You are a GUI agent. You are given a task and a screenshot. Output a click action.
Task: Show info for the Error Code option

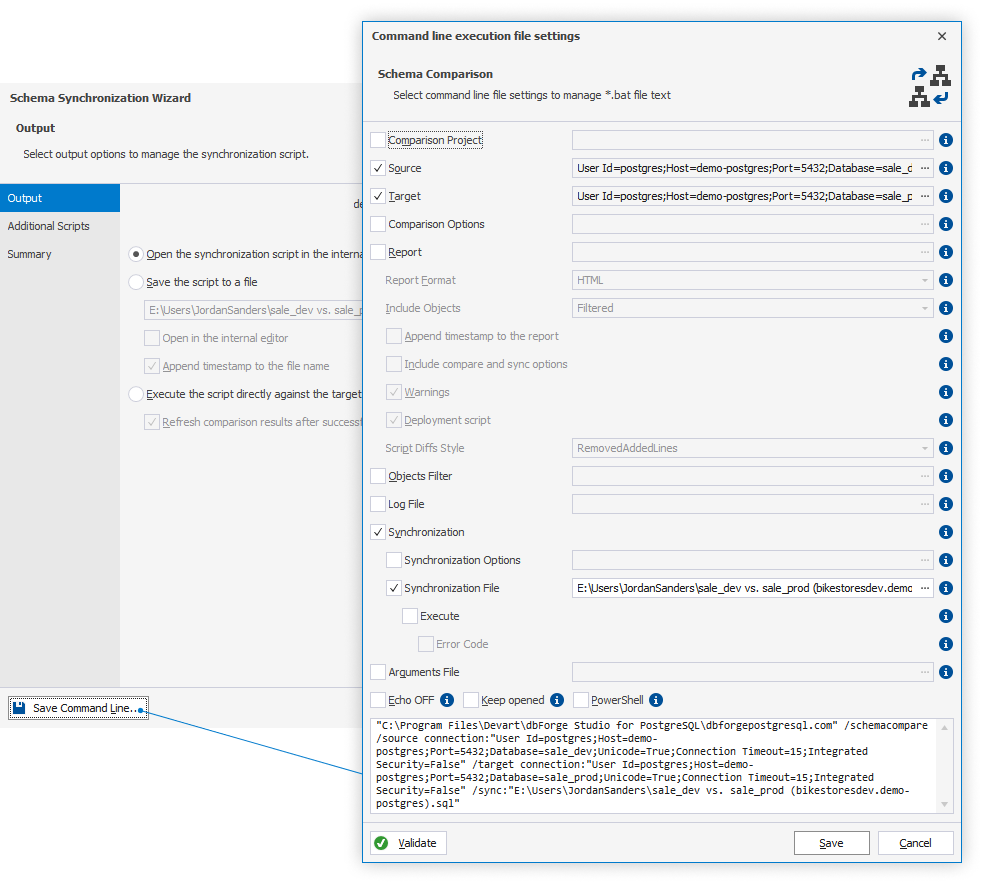[946, 644]
